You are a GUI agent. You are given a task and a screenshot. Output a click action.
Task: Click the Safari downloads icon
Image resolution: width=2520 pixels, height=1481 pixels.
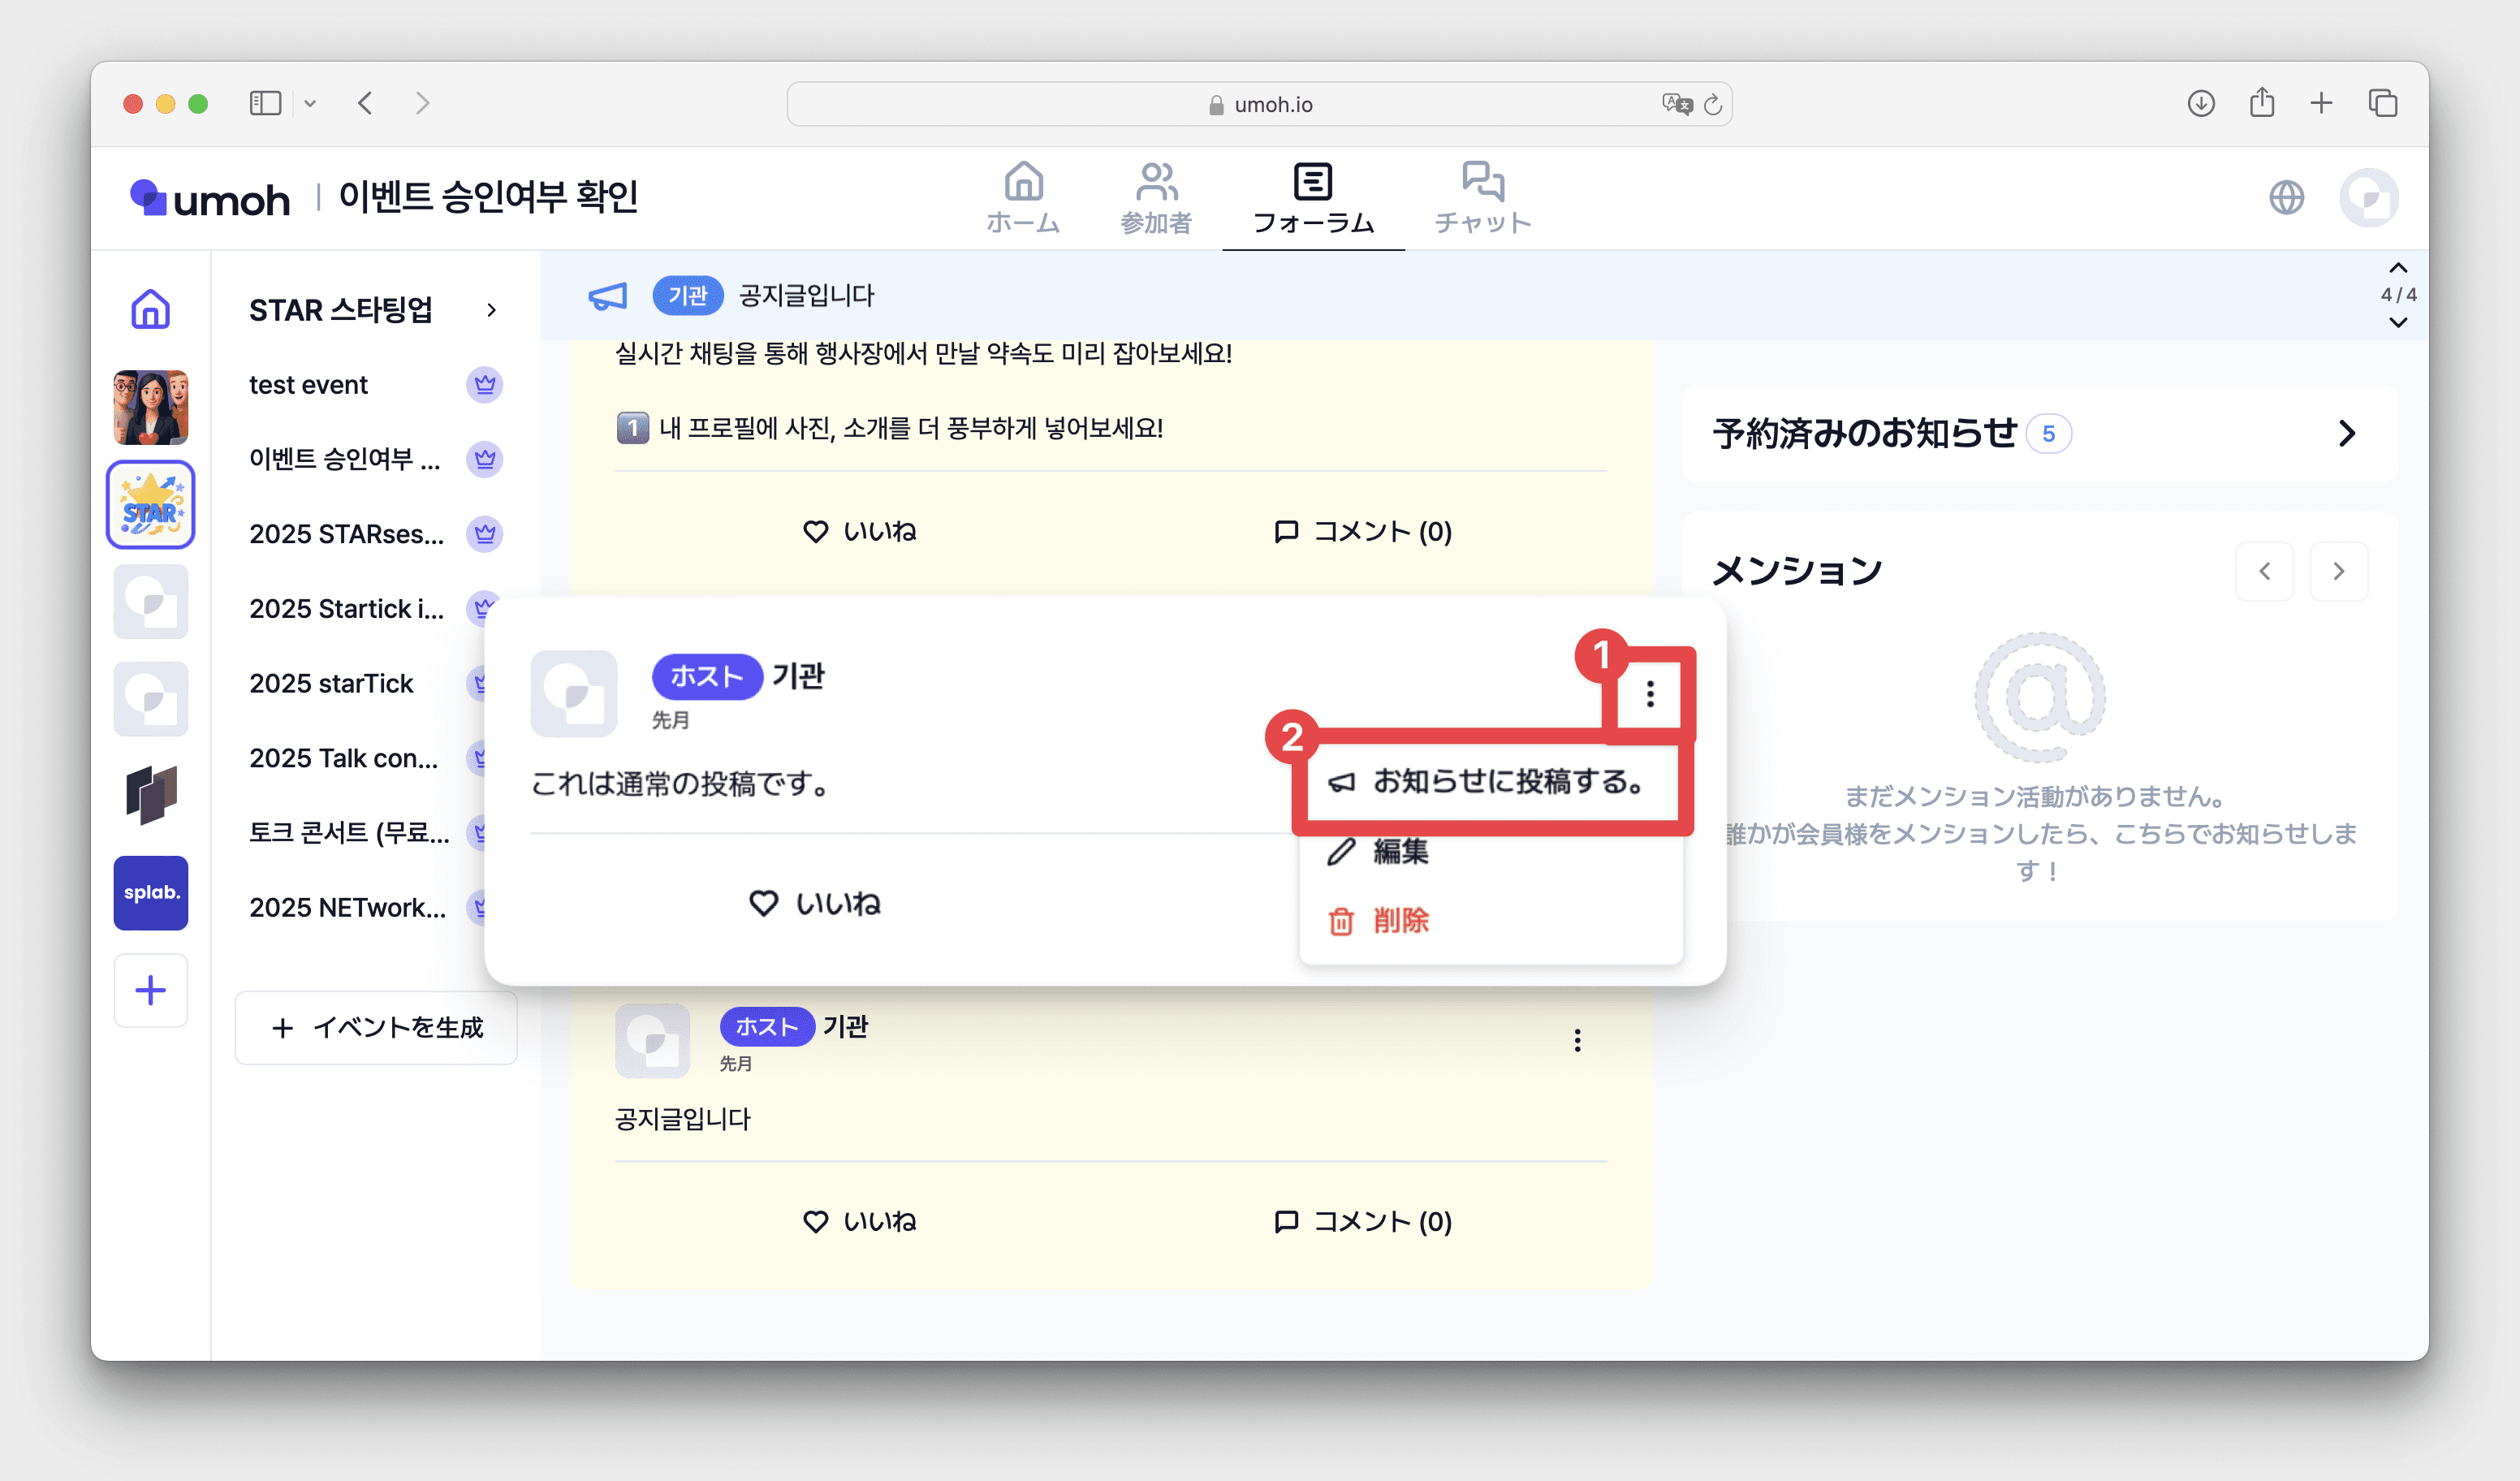(x=2200, y=103)
